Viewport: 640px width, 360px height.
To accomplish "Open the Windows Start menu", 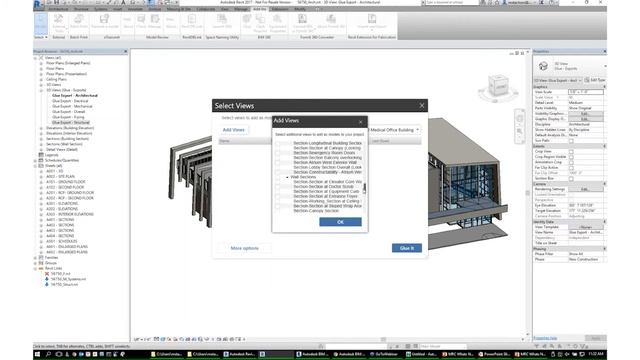I will click(37, 354).
